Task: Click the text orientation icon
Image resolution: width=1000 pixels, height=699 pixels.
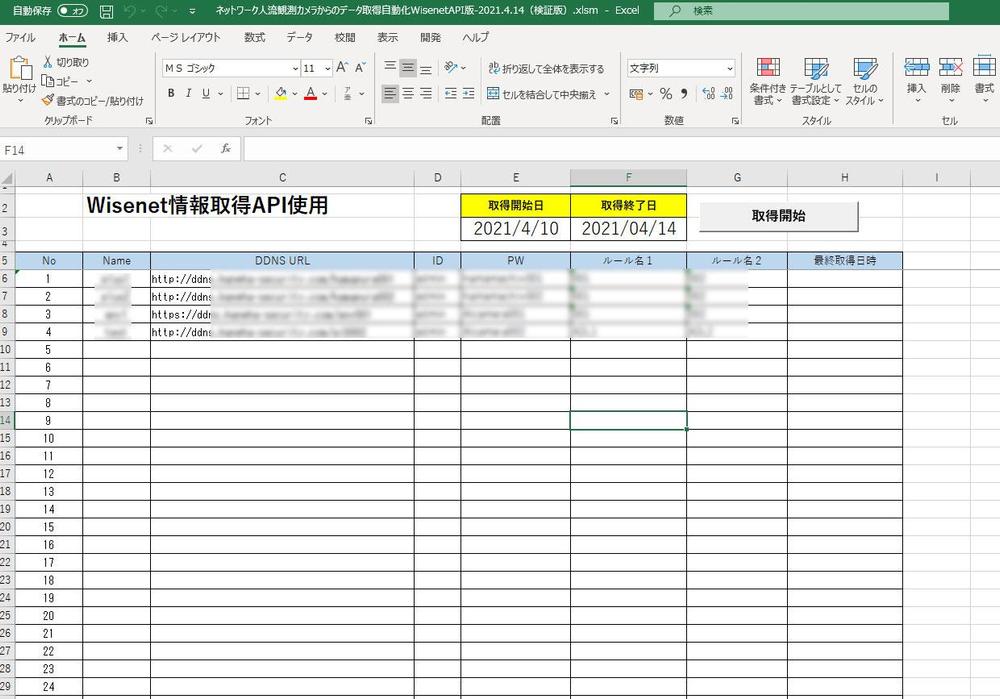Action: (451, 67)
